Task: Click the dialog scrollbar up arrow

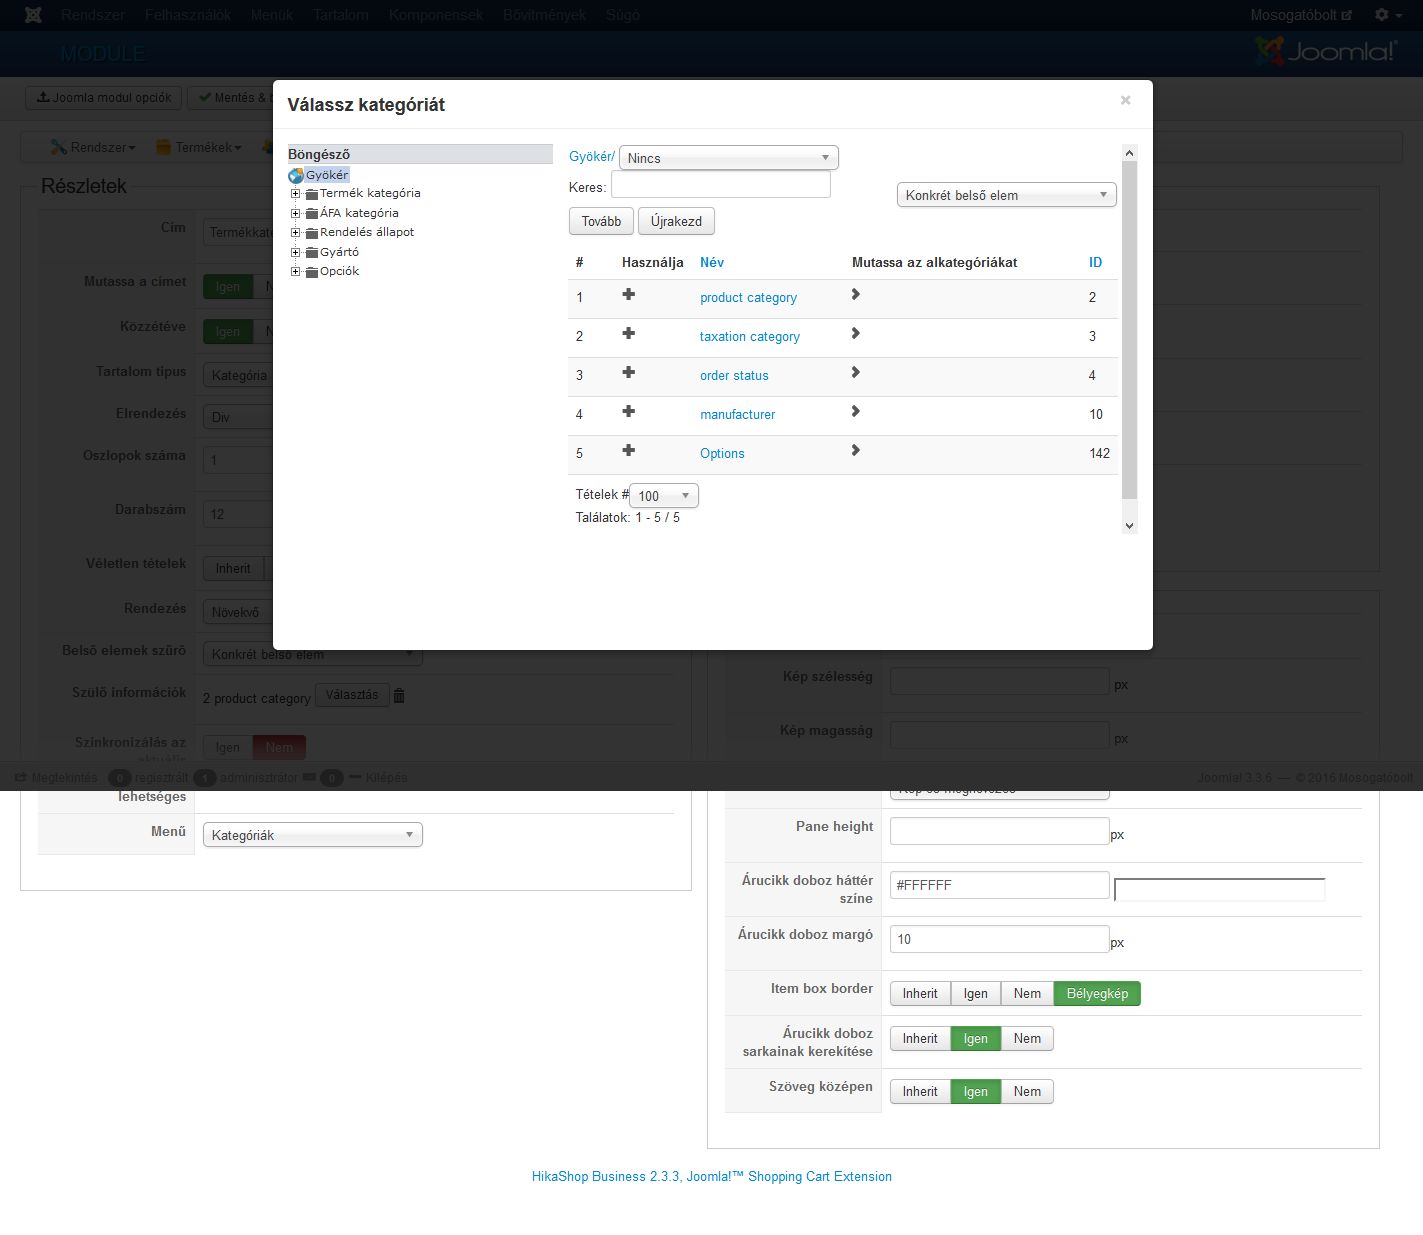Action: [1130, 153]
